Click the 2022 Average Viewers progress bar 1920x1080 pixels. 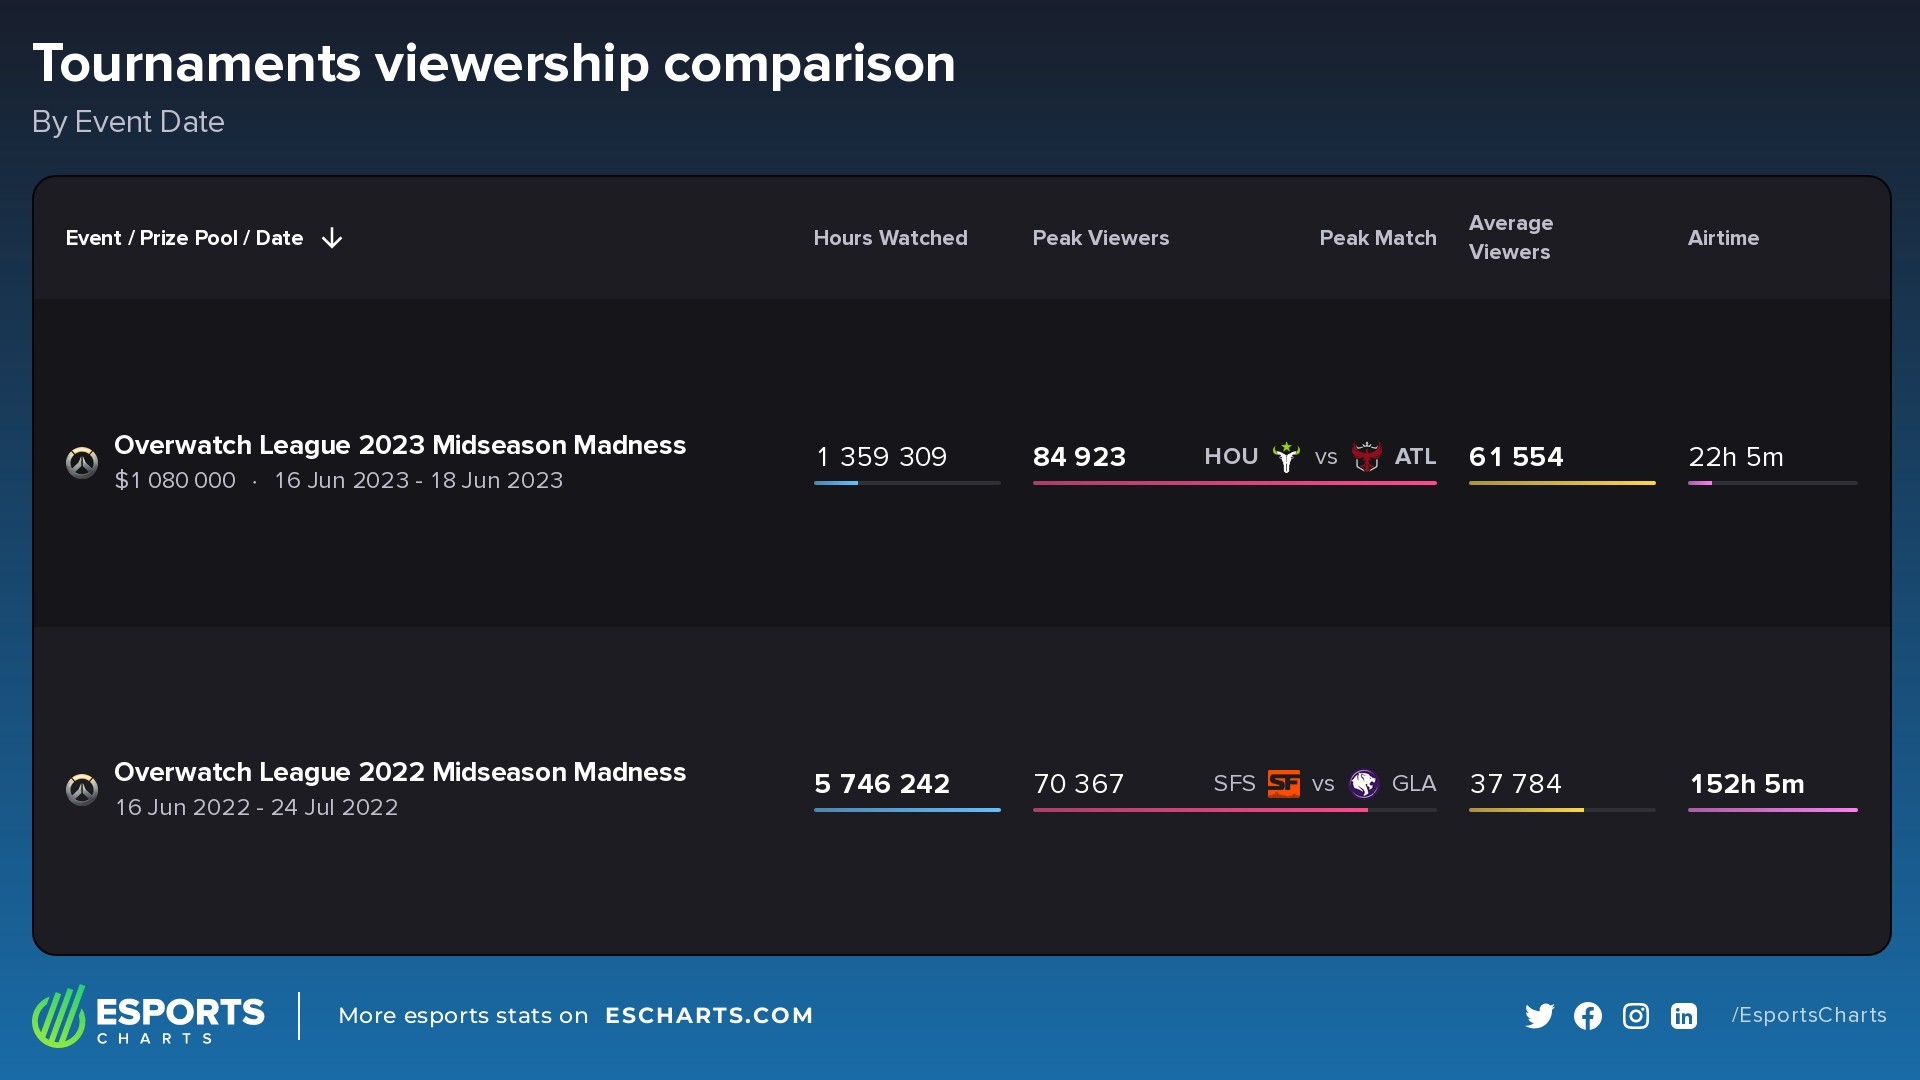pyautogui.click(x=1562, y=810)
